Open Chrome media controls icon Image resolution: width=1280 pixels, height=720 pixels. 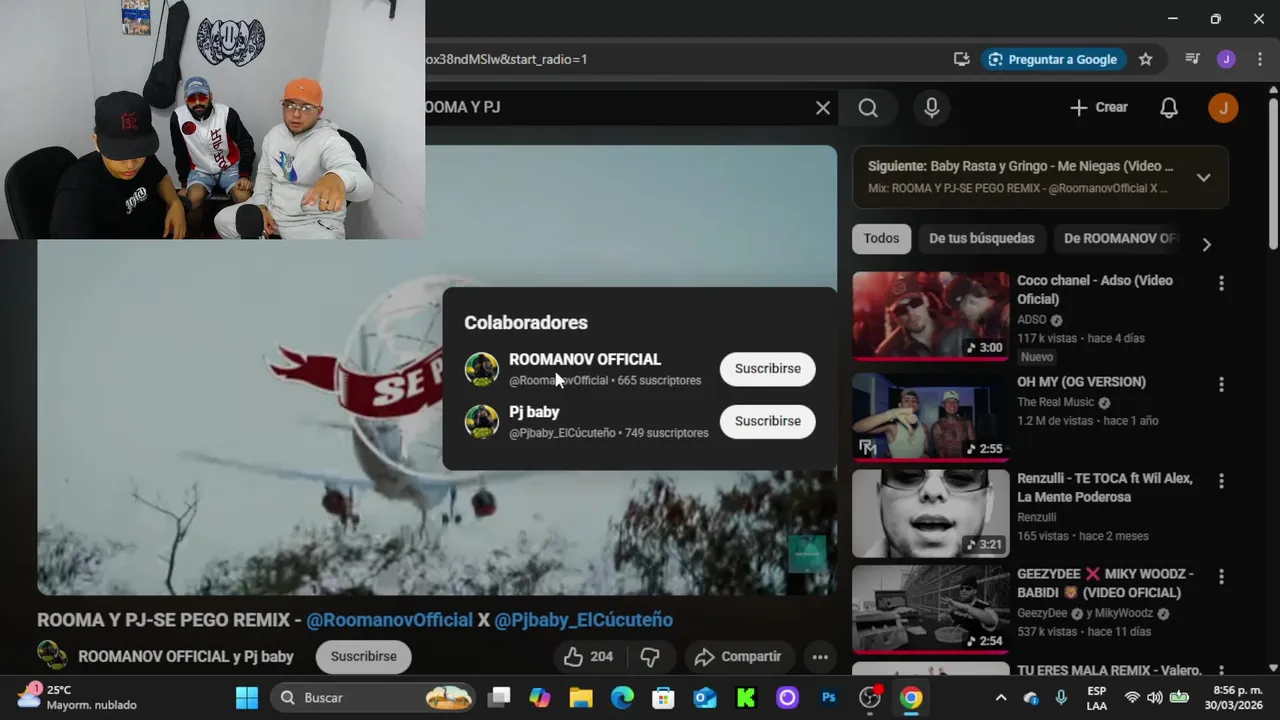tap(1192, 59)
